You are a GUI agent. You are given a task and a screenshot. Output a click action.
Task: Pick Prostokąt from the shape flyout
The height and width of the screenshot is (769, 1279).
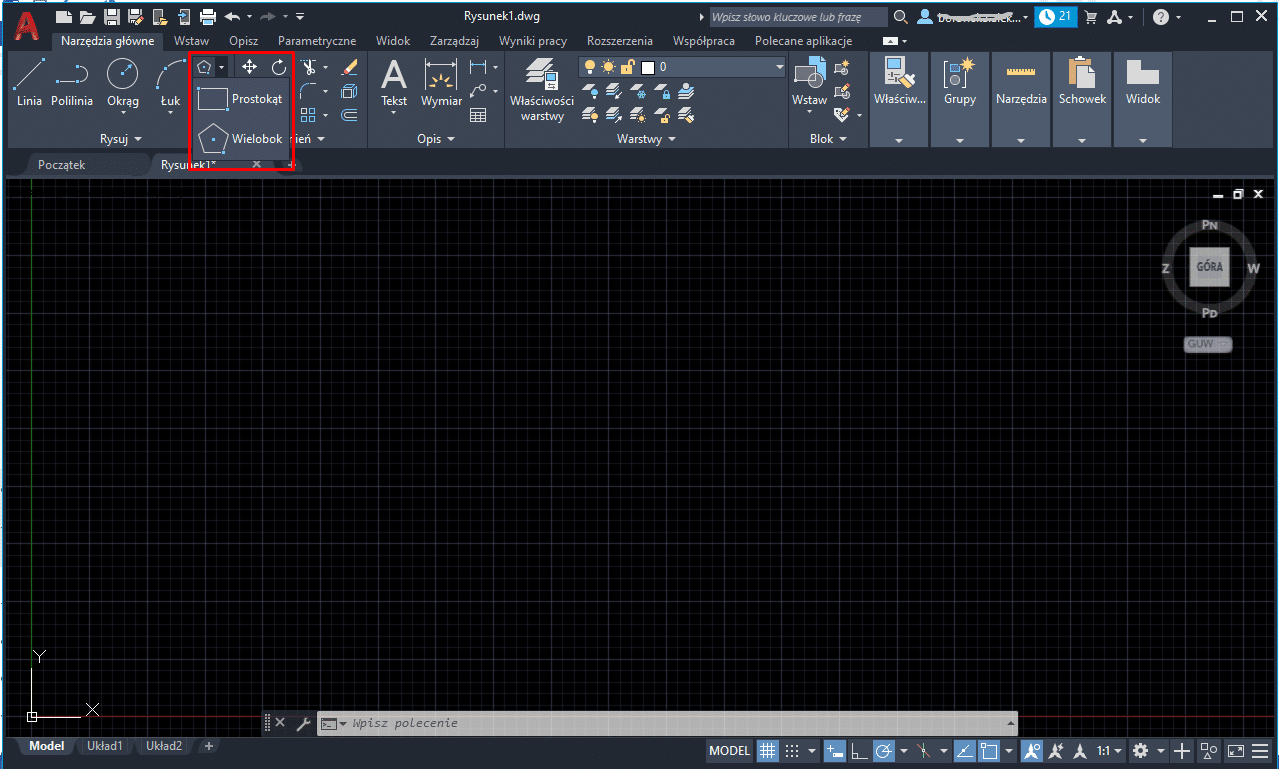241,99
